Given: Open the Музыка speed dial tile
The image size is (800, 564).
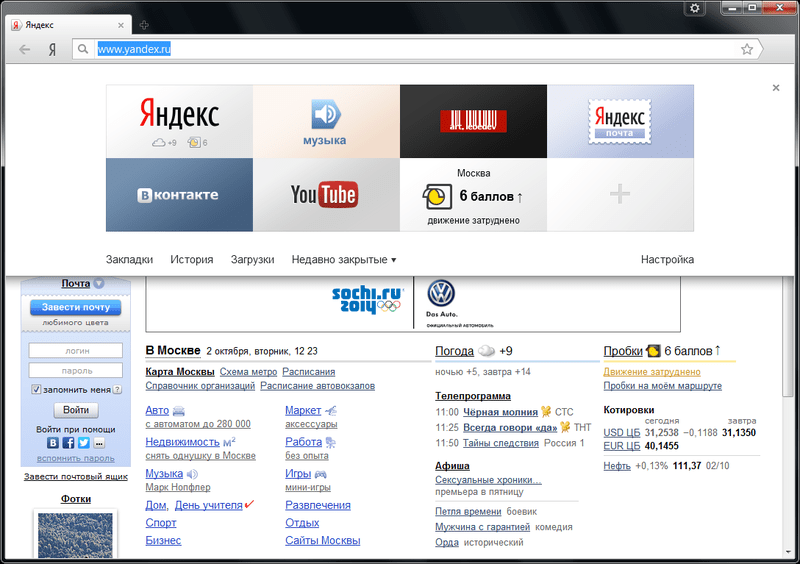Looking at the screenshot, I should pos(327,121).
